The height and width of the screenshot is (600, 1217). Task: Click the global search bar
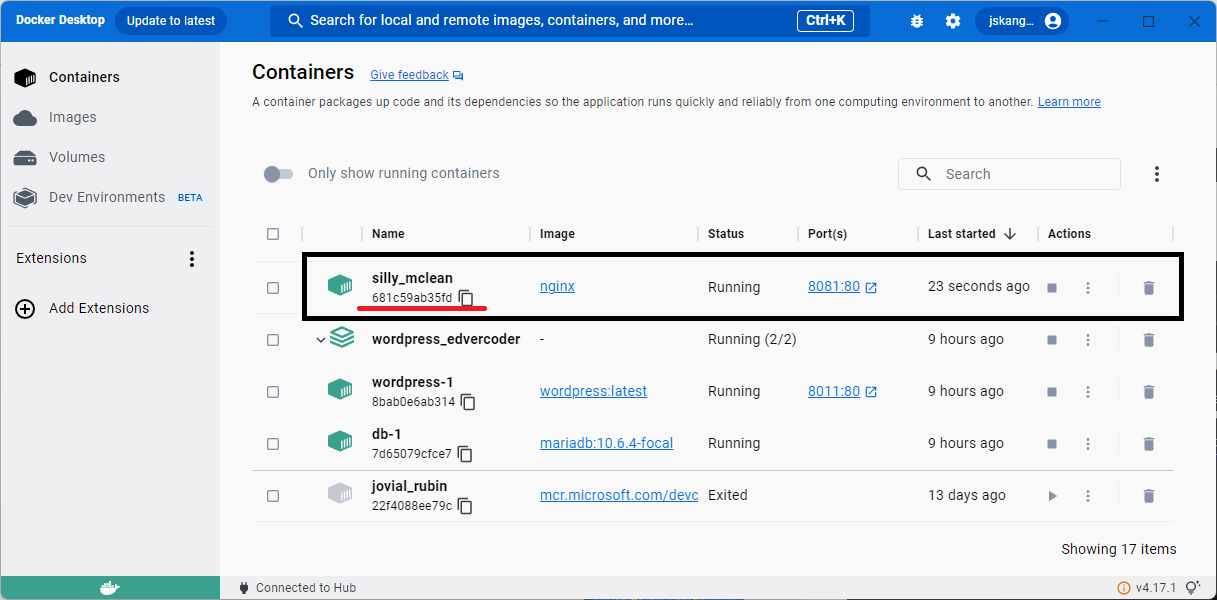pyautogui.click(x=570, y=21)
